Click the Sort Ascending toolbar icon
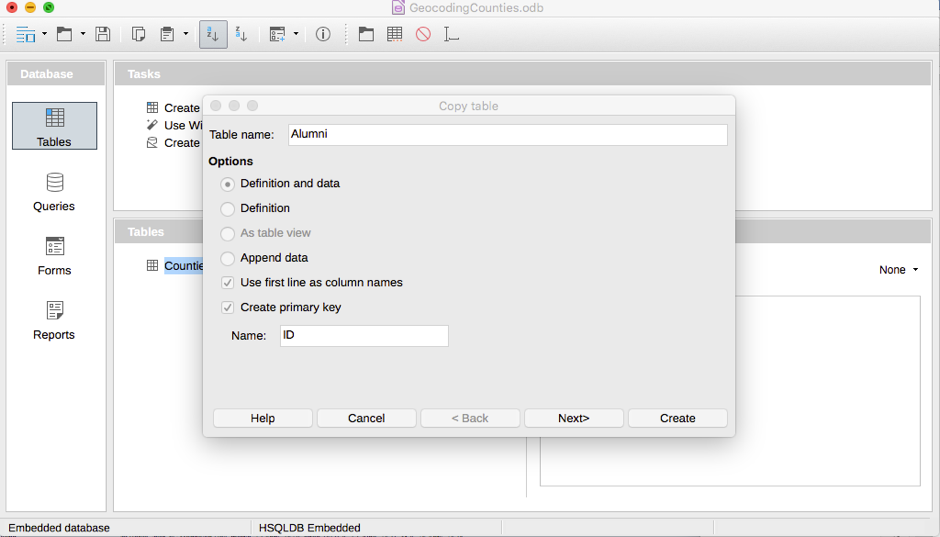 212,34
